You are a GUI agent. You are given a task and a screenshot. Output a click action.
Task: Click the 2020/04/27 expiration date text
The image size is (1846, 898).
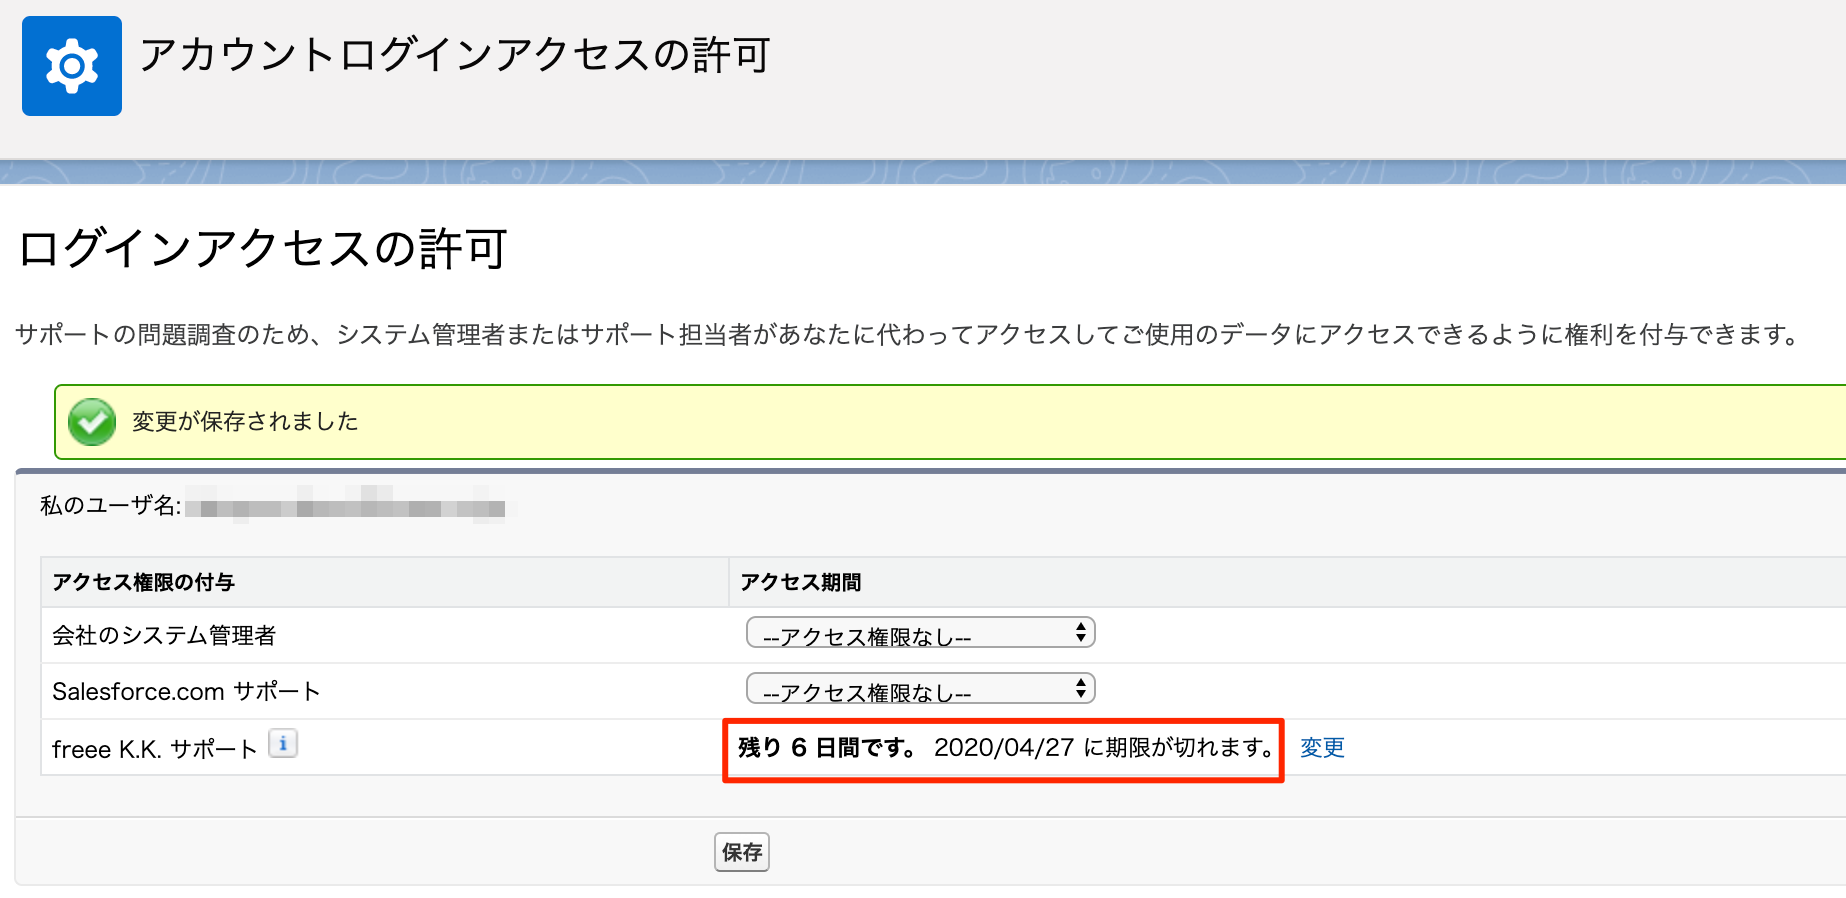[x=1004, y=747]
